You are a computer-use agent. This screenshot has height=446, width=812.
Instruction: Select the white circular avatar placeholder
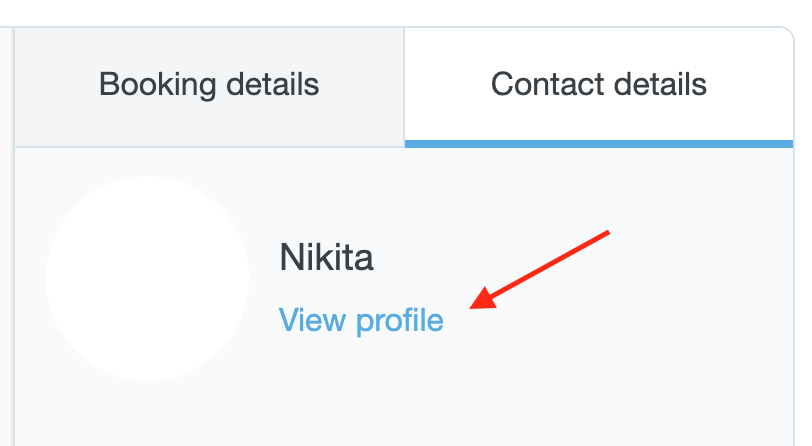(x=148, y=278)
